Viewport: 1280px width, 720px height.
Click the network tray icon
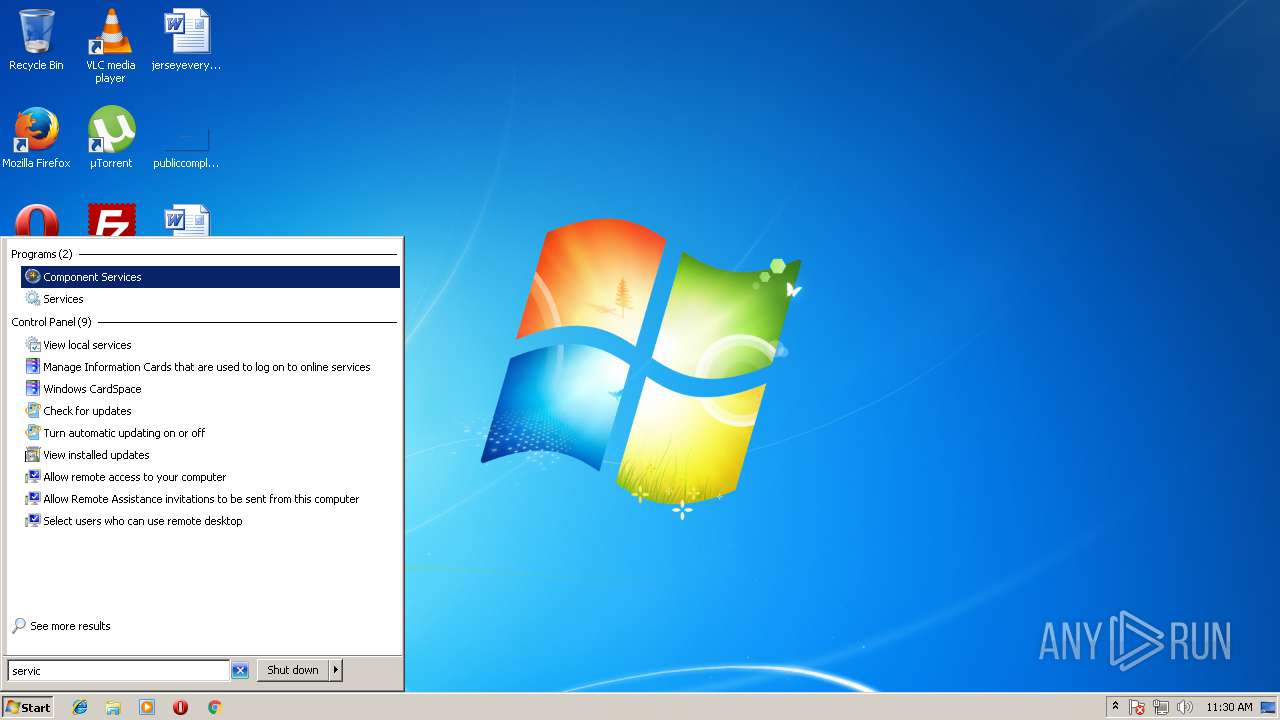point(1161,707)
